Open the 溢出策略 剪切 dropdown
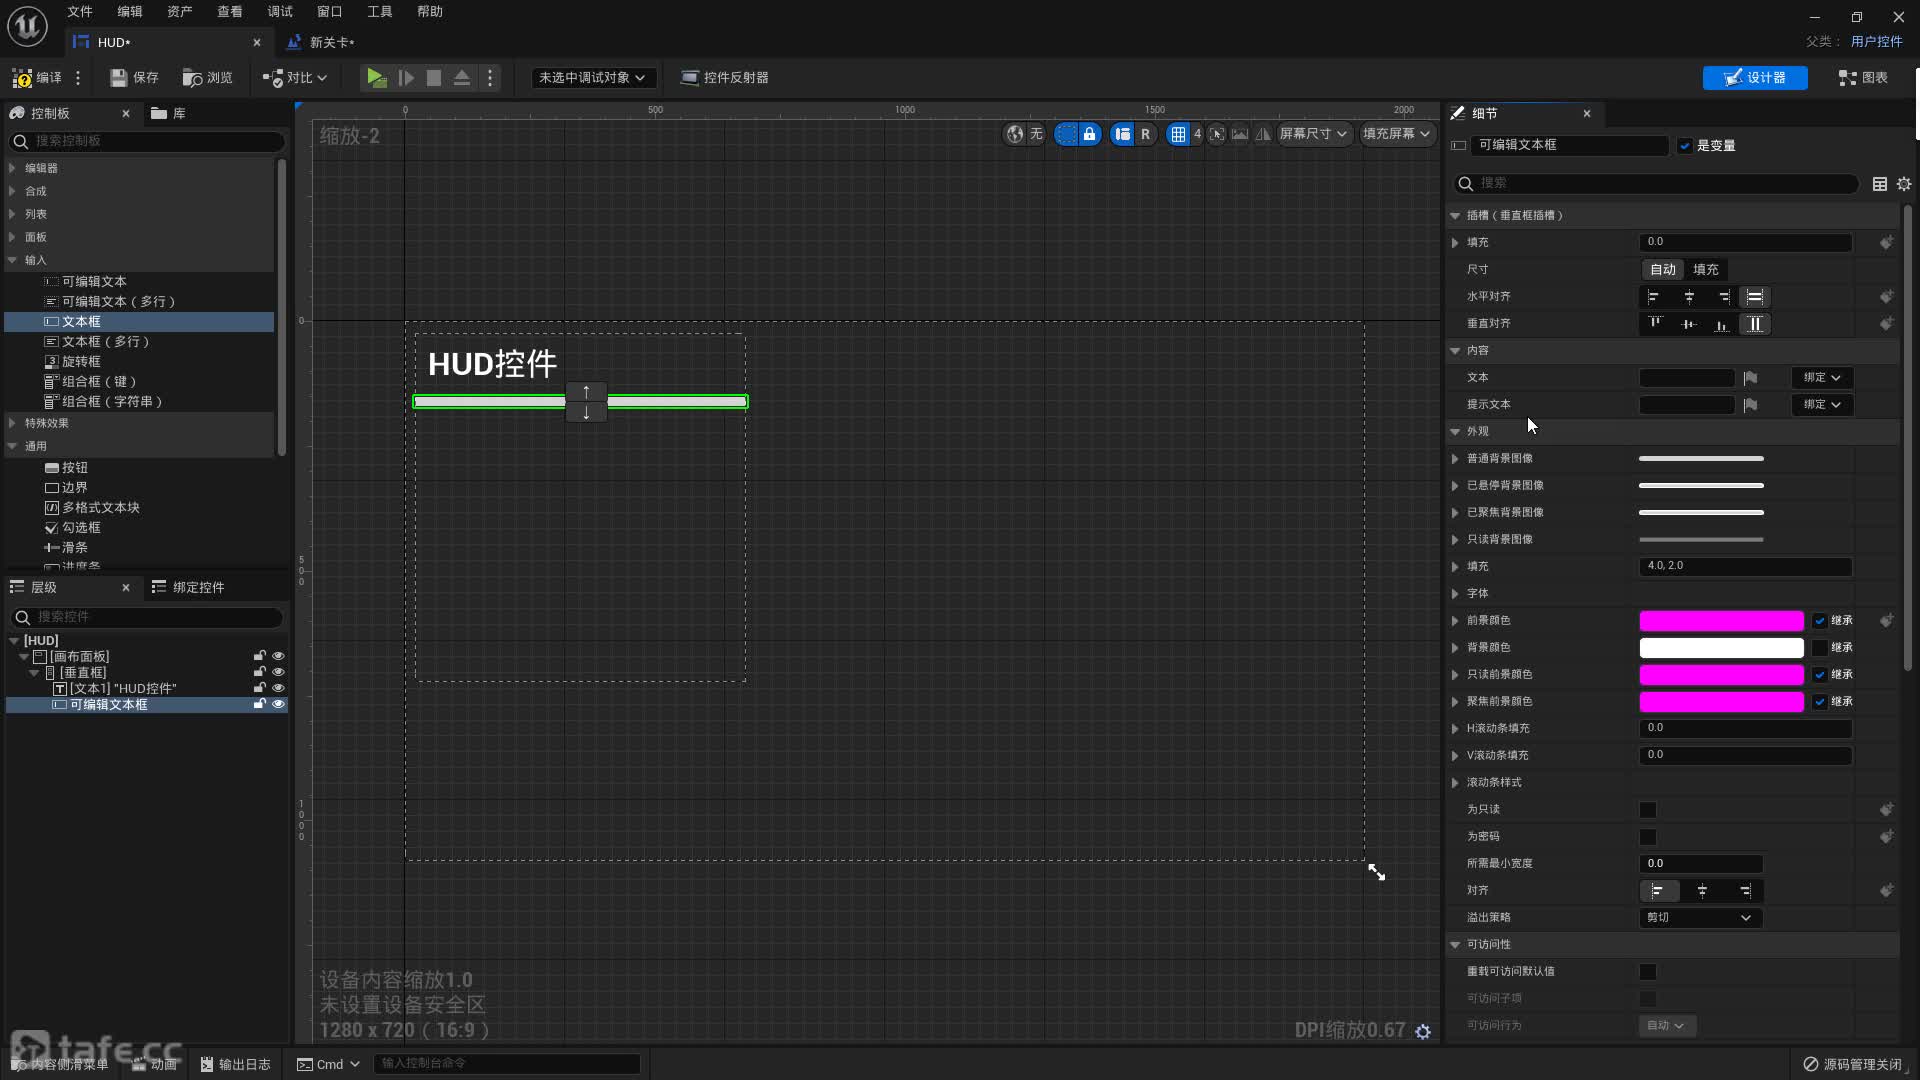The width and height of the screenshot is (1920, 1080). pyautogui.click(x=1700, y=918)
